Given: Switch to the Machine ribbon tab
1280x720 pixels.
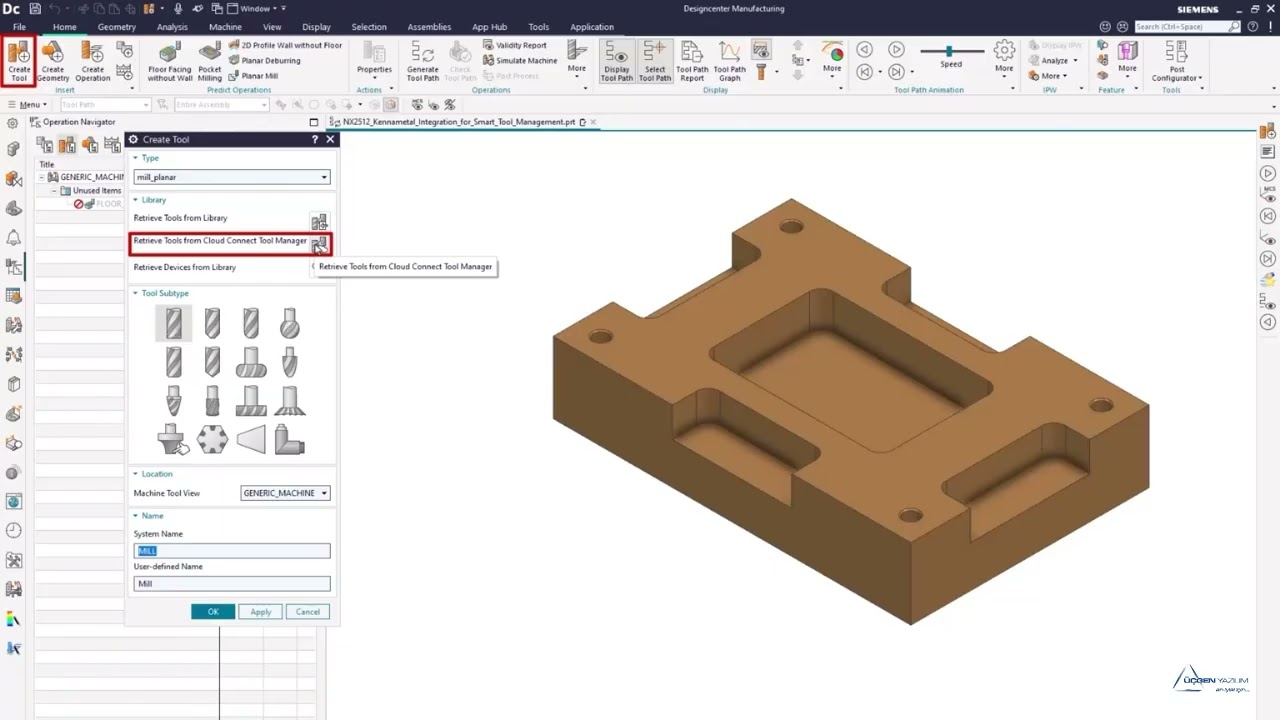Looking at the screenshot, I should [225, 27].
